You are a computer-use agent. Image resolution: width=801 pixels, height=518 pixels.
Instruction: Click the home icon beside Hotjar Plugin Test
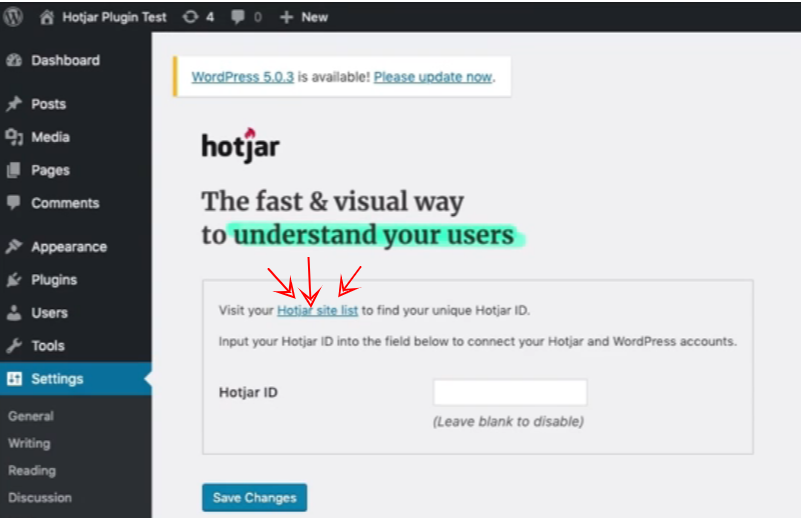[46, 17]
